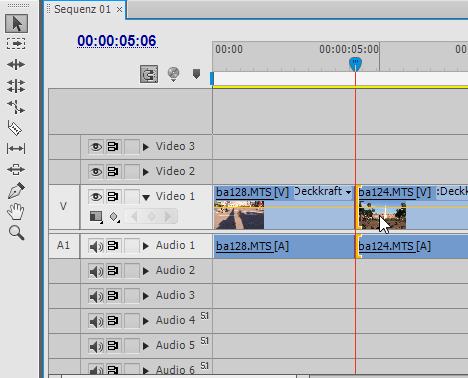Select the Pen tool
Image resolution: width=468 pixels, height=378 pixels.
point(16,190)
